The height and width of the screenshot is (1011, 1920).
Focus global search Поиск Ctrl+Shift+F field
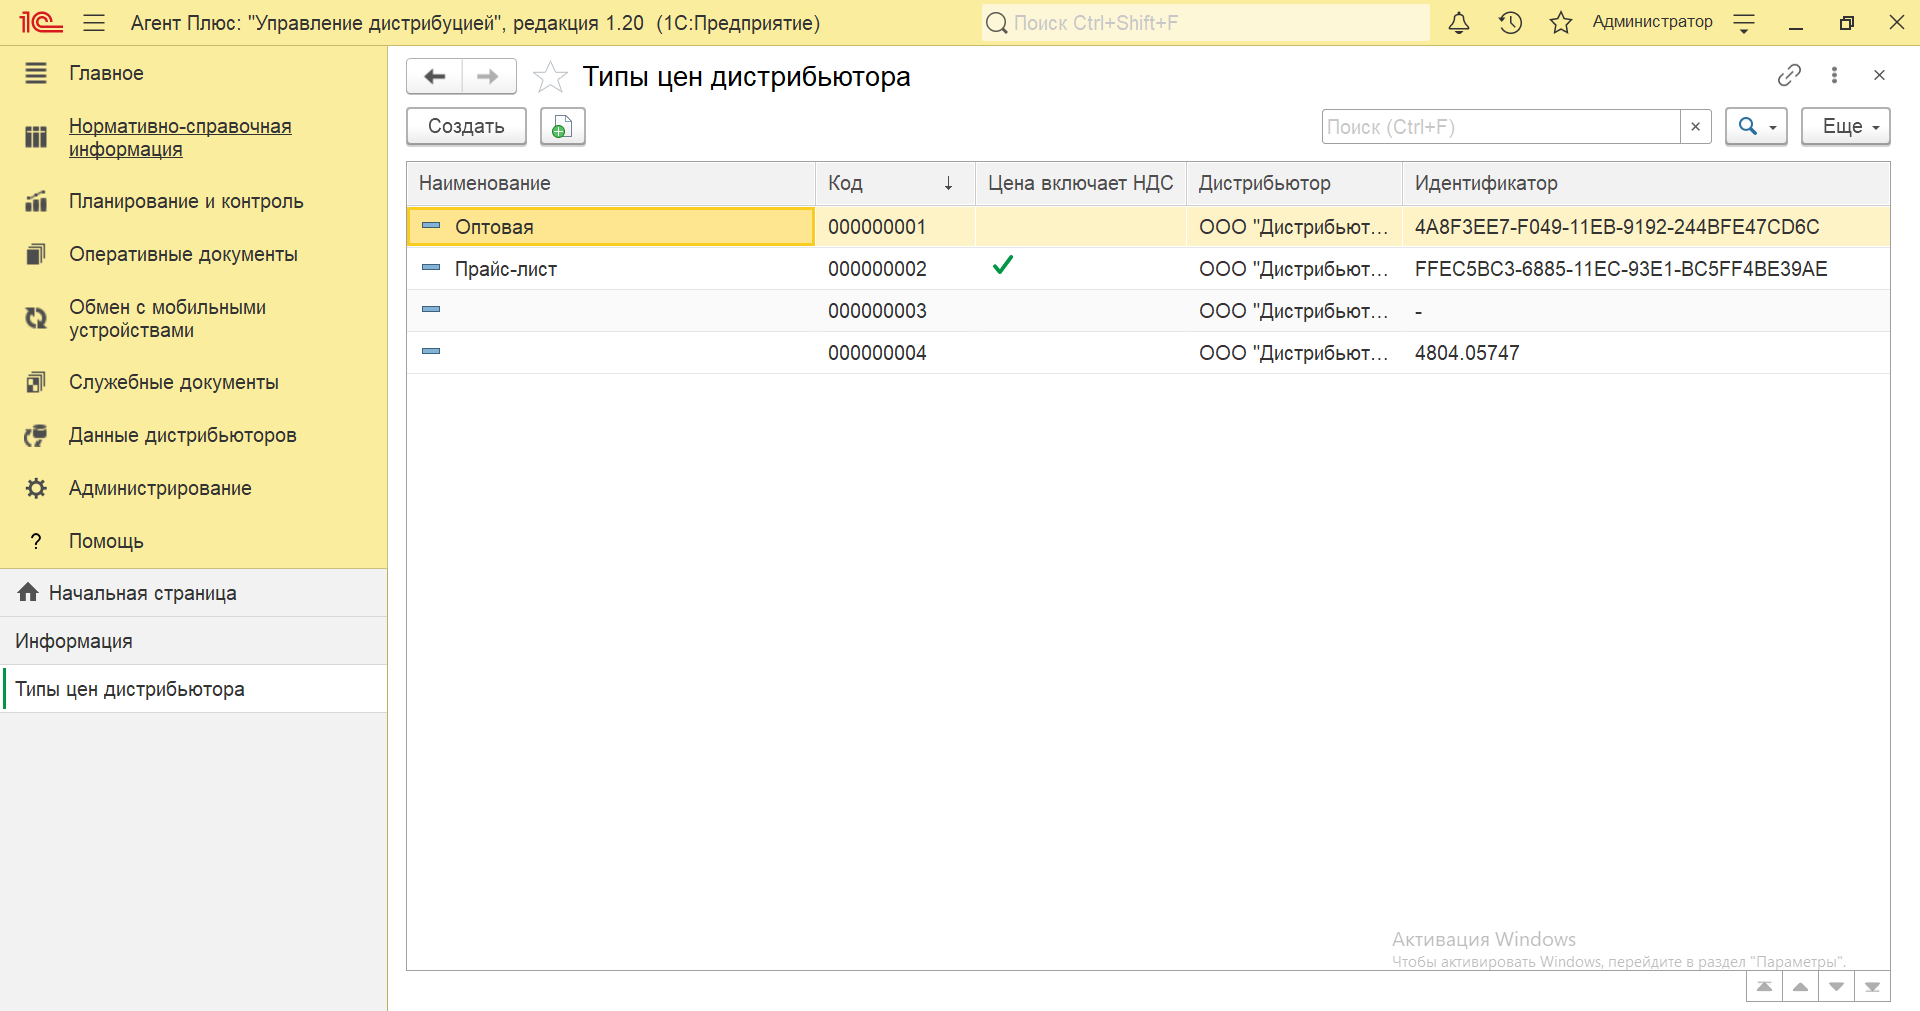pos(1205,22)
